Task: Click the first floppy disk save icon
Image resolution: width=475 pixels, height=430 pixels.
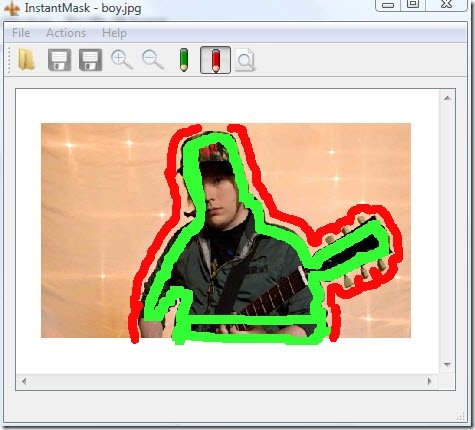Action: [59, 60]
